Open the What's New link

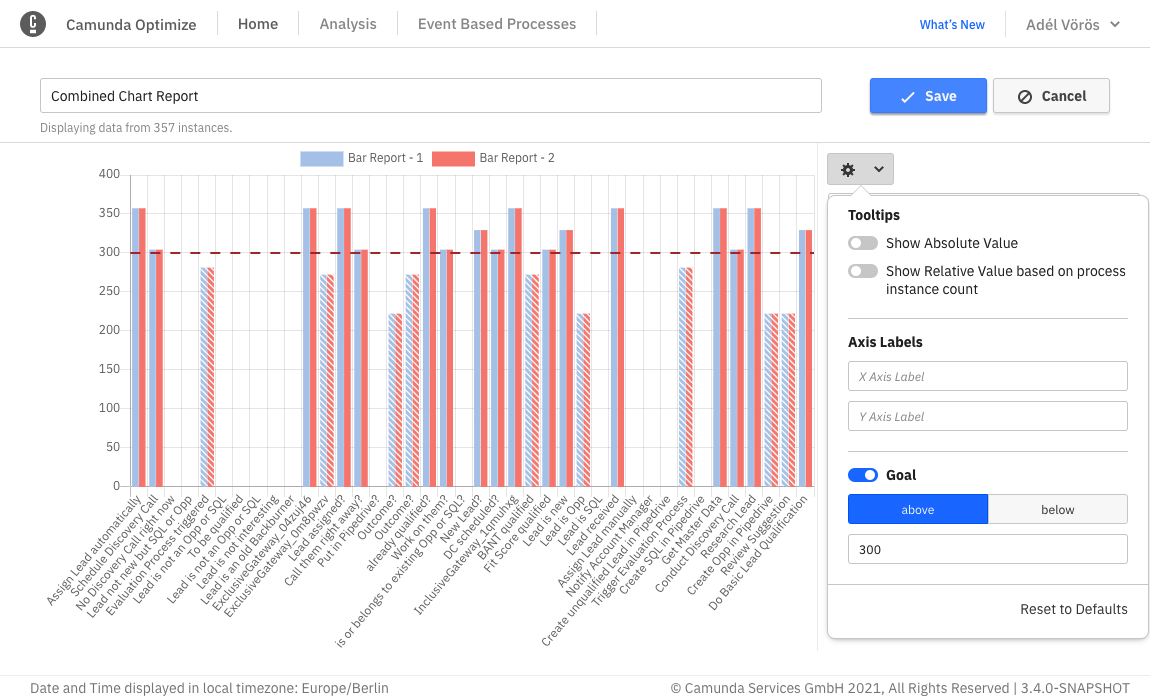[x=952, y=25]
